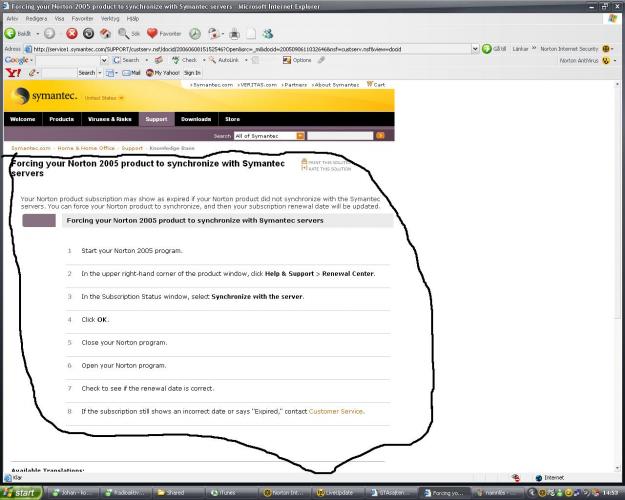Viewport: 625px width, 500px height.
Task: Open the Downloads navigation tab
Action: 195,119
